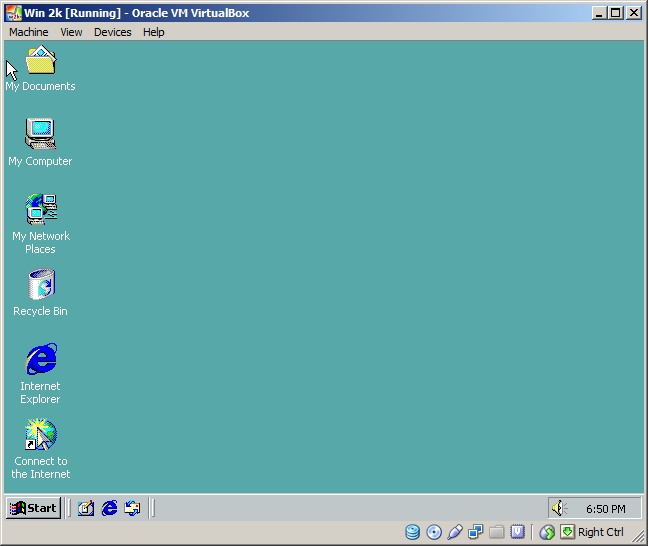Click the volume speaker tray icon
The image size is (648, 546).
pos(559,508)
